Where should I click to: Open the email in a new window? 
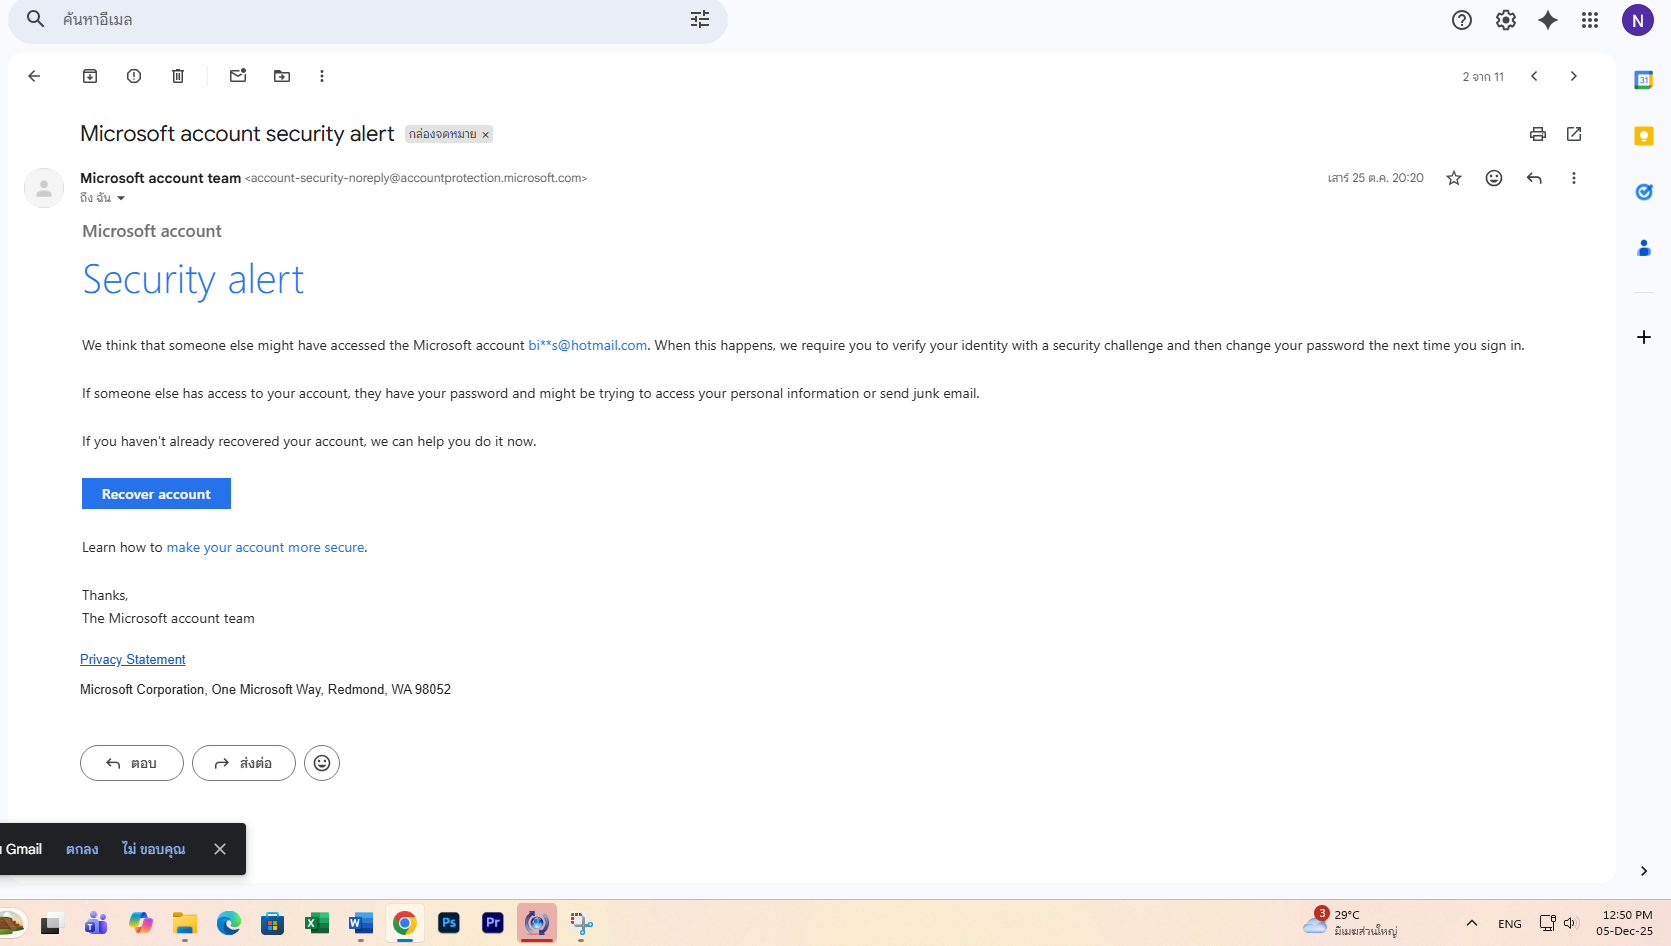pos(1574,134)
